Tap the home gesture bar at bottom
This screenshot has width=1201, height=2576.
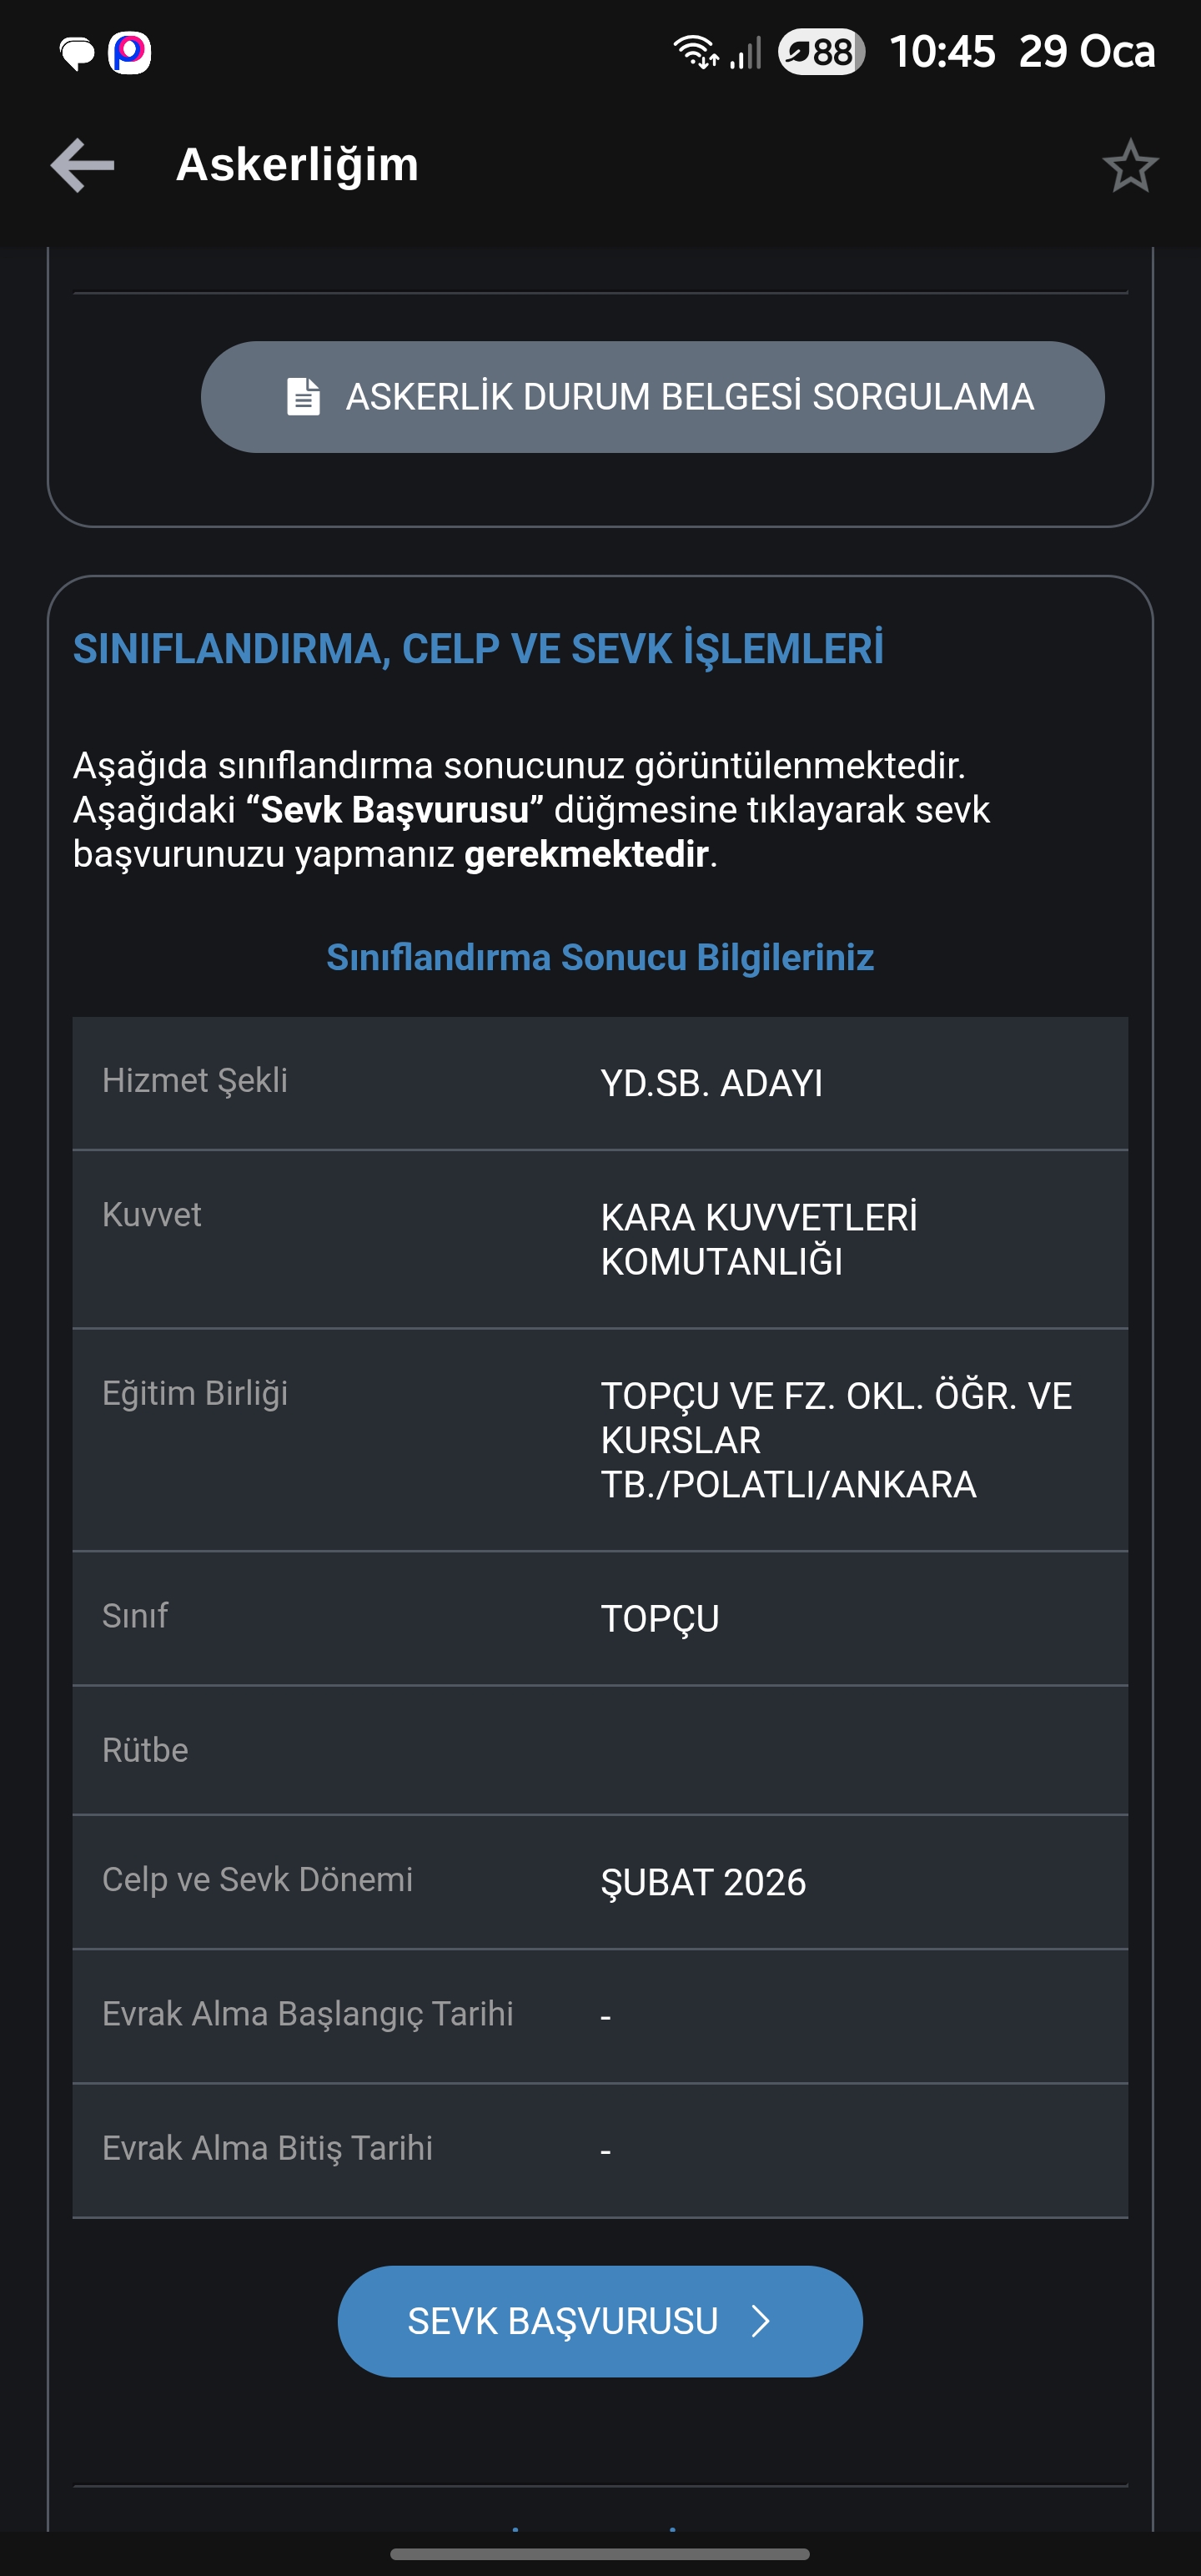click(600, 2554)
